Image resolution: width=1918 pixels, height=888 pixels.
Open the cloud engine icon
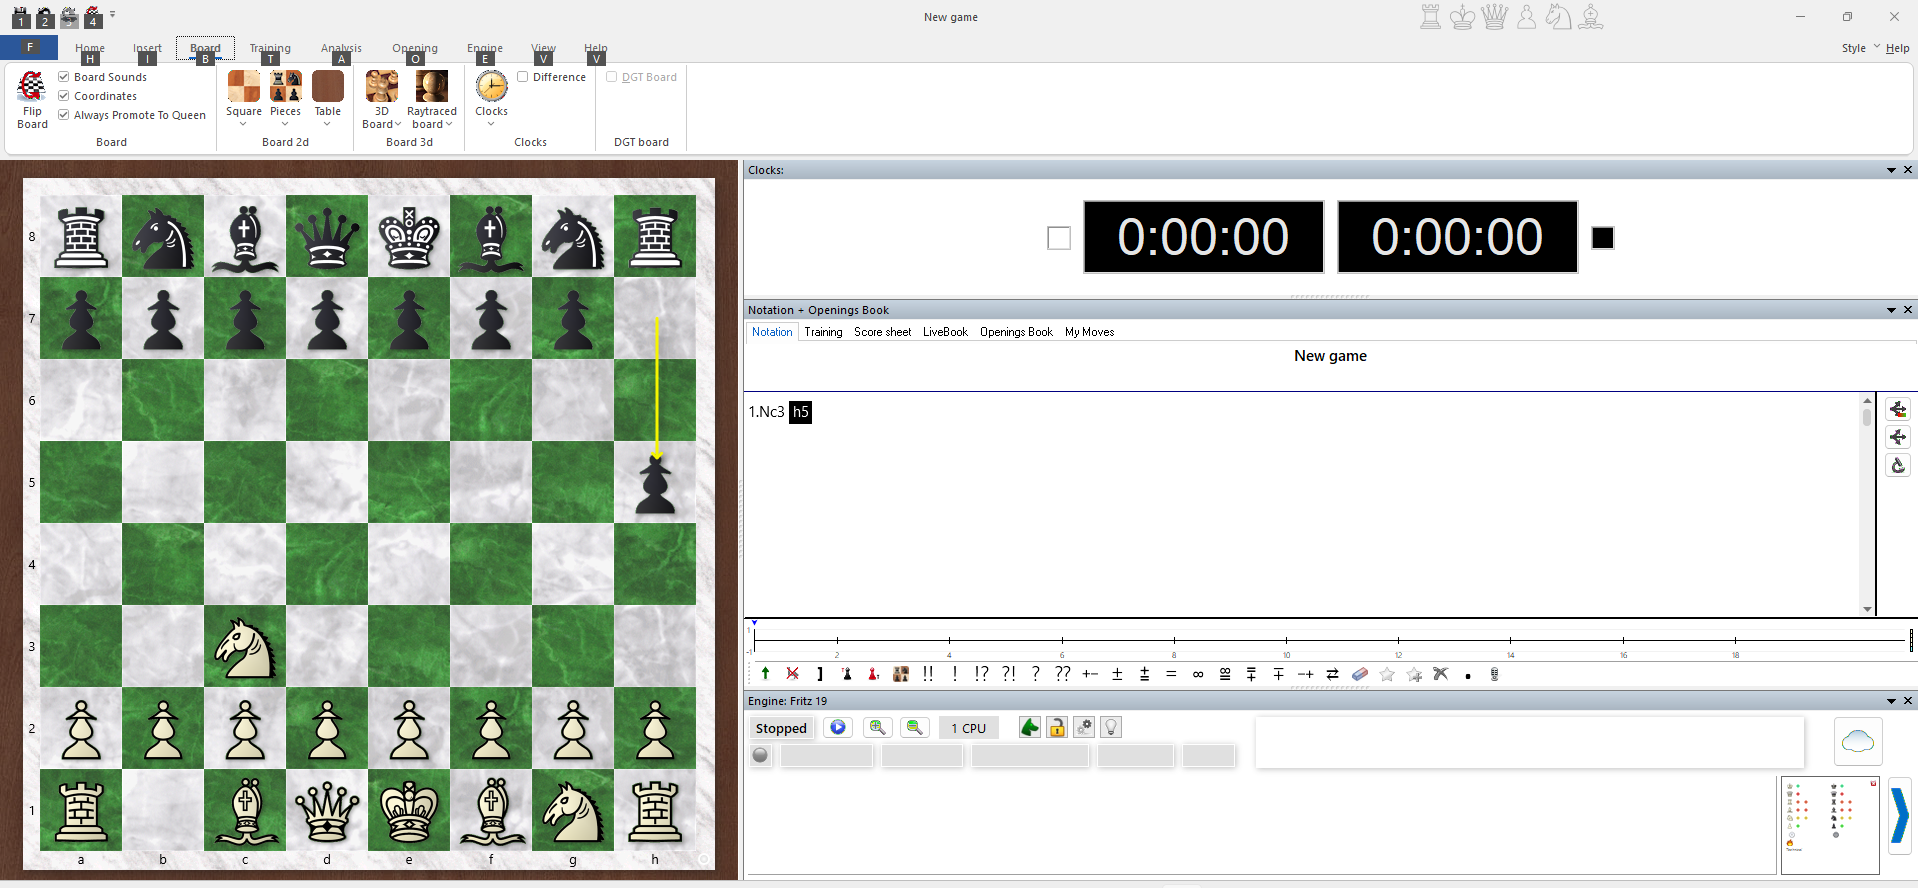[1858, 741]
